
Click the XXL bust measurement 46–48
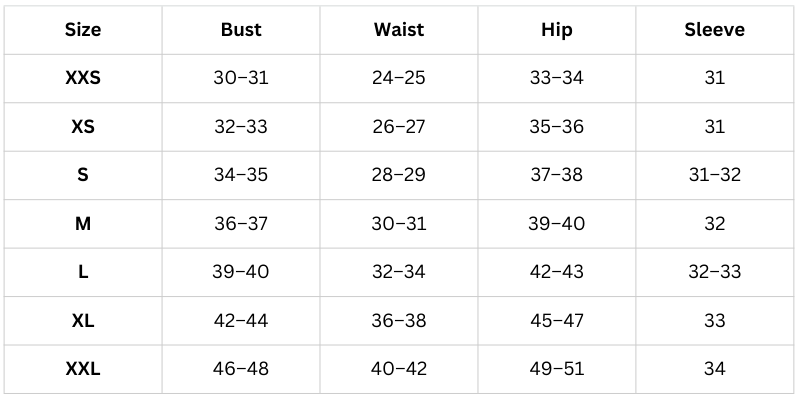pyautogui.click(x=241, y=369)
